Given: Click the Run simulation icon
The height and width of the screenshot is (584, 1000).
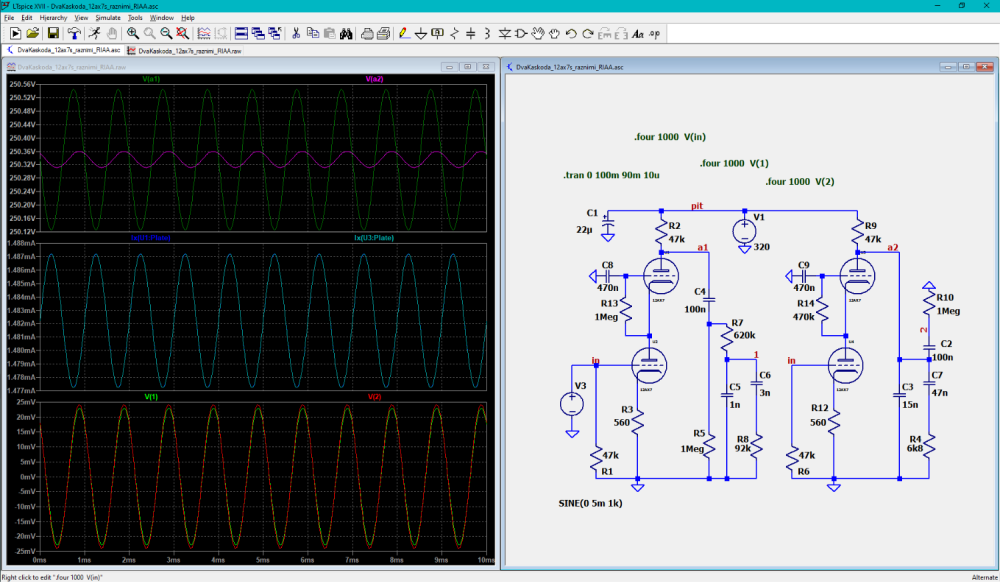Looking at the screenshot, I should [94, 33].
